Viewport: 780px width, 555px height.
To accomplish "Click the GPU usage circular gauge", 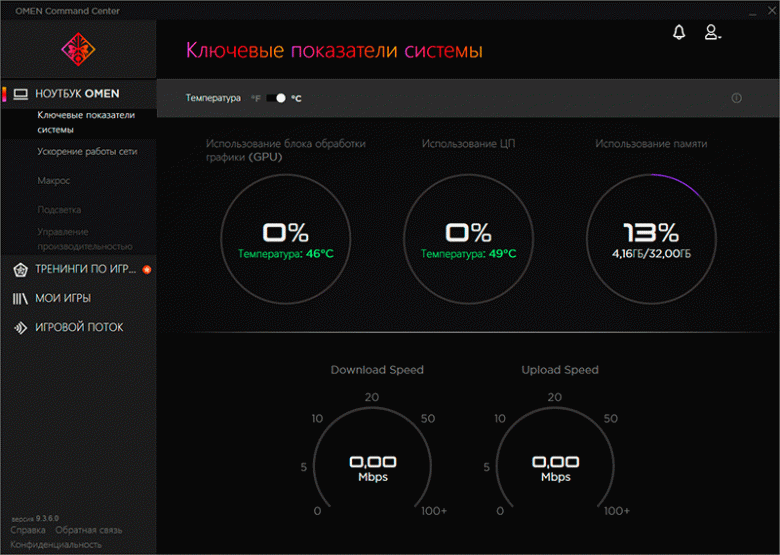I will pyautogui.click(x=286, y=239).
